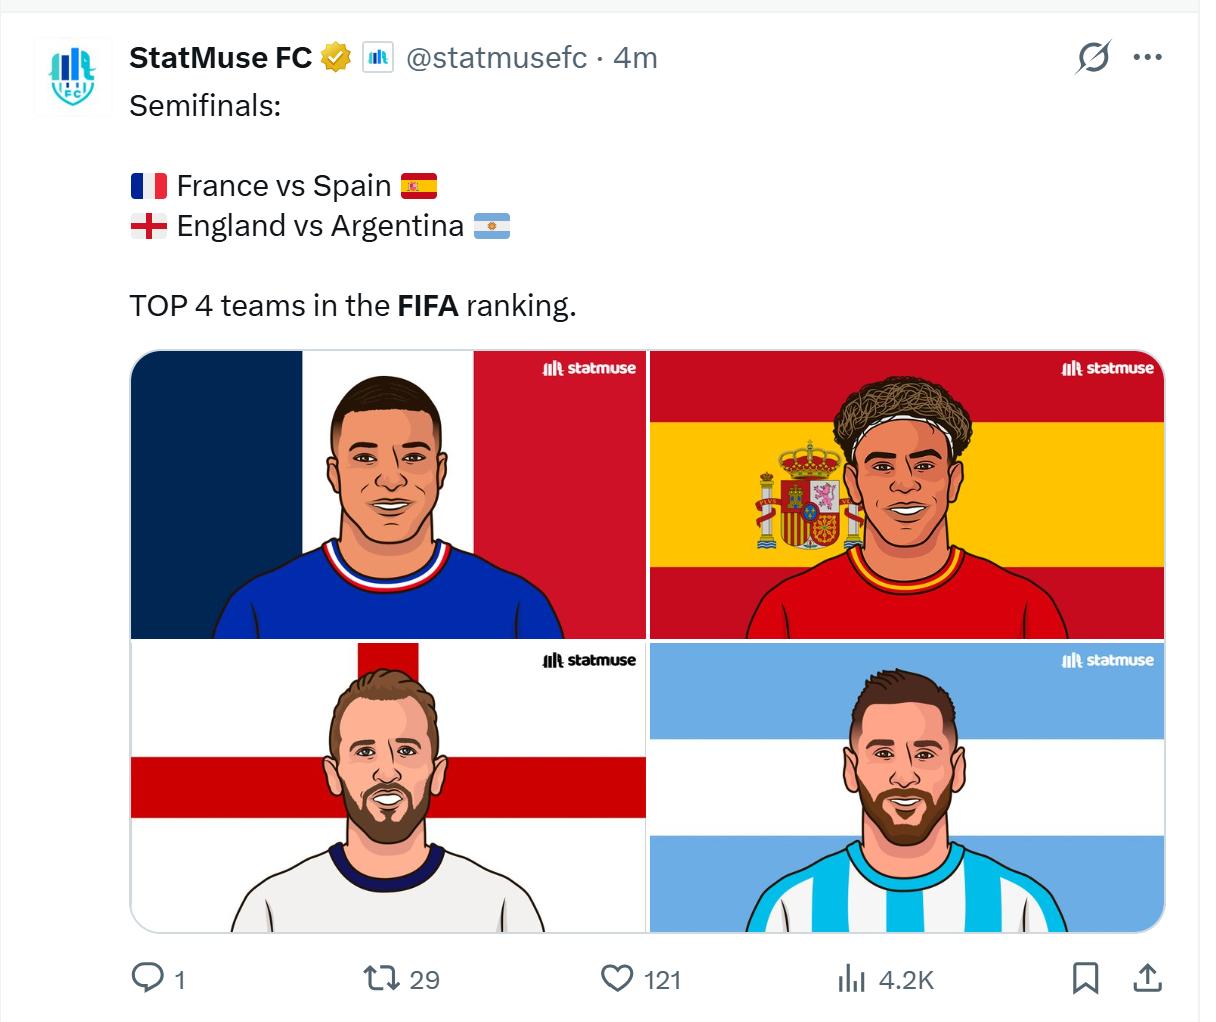Open the share post menu
This screenshot has height=1022, width=1216.
(1148, 978)
